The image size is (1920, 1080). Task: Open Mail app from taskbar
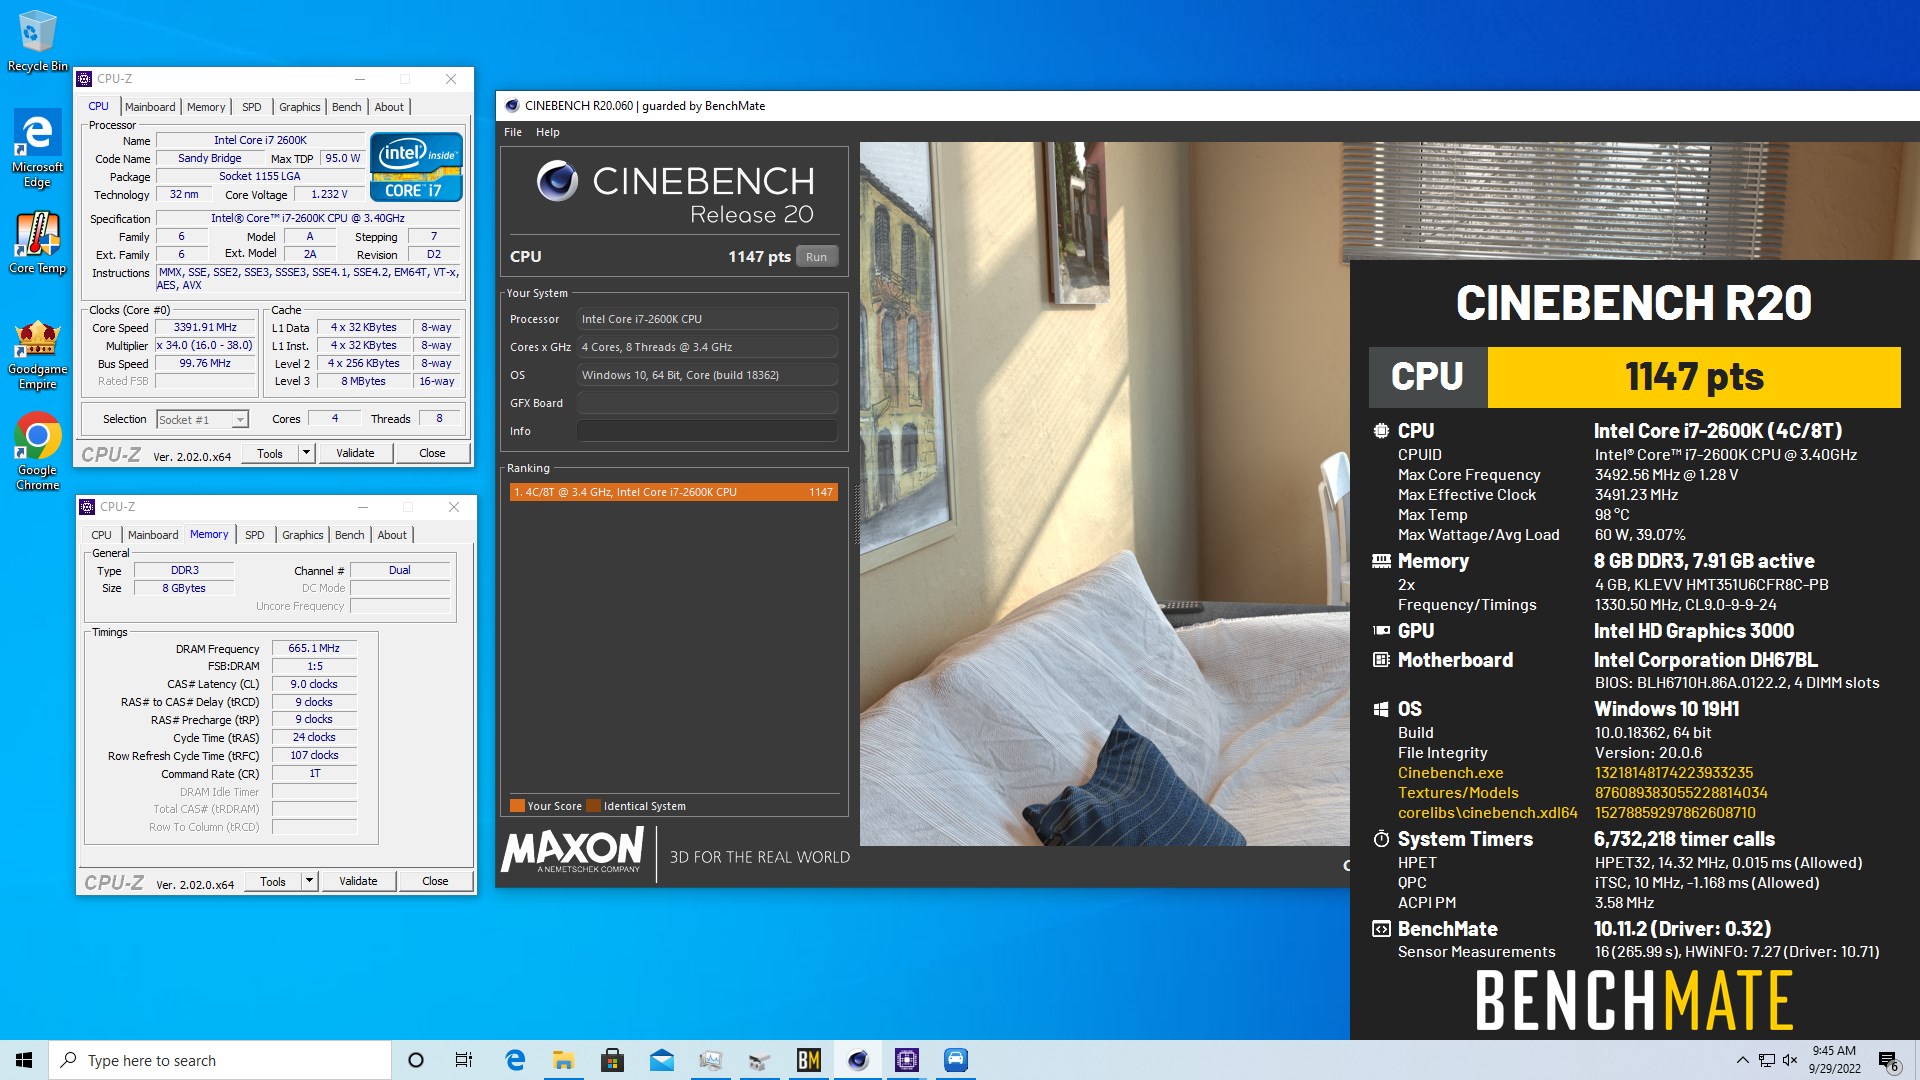point(662,1060)
